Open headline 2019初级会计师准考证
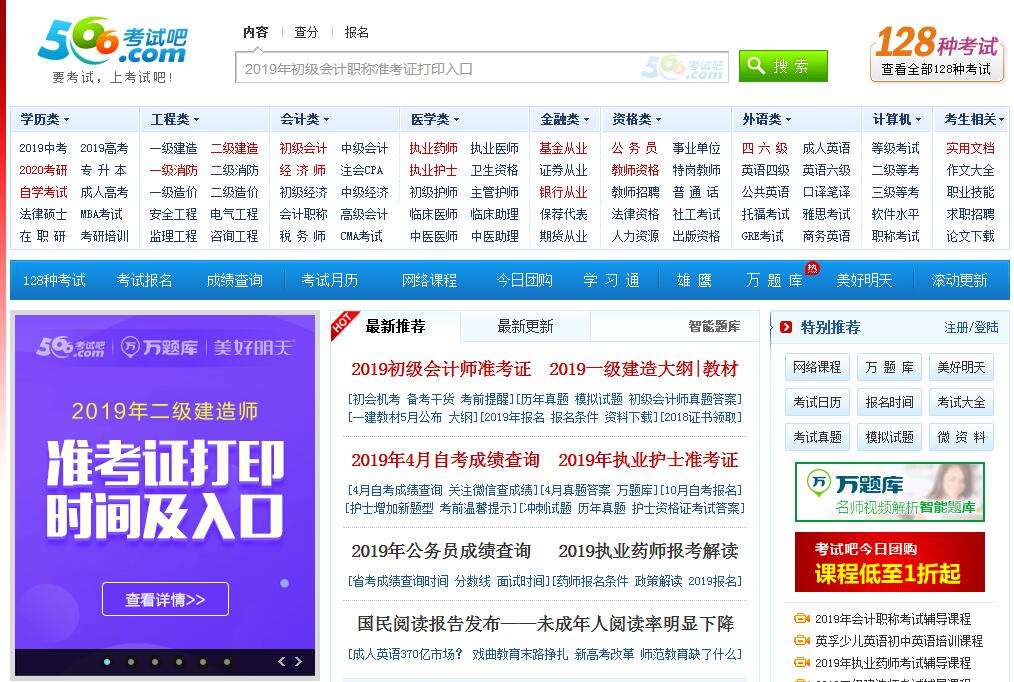Screen dimensions: 1014x682 441,369
